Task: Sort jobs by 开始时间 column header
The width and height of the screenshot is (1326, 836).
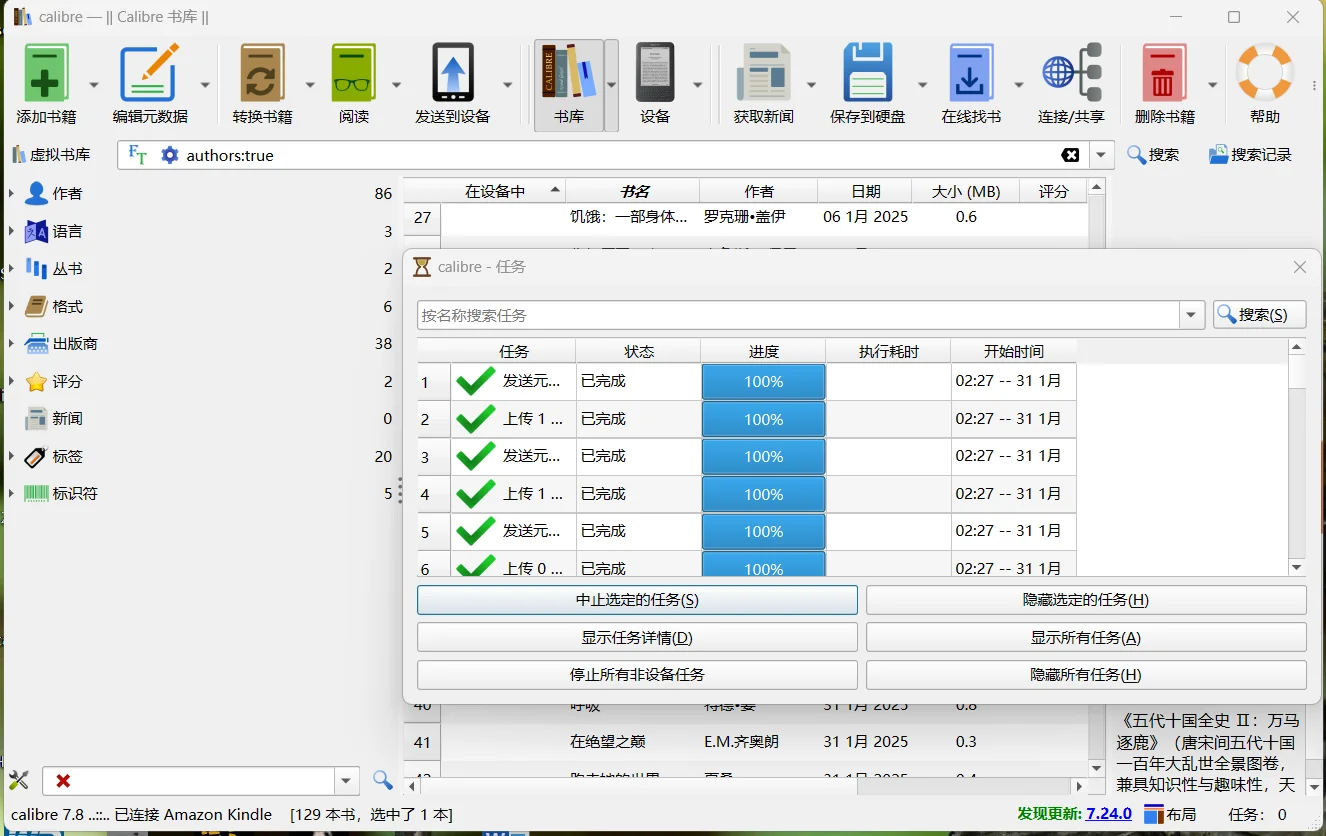Action: [x=1014, y=351]
